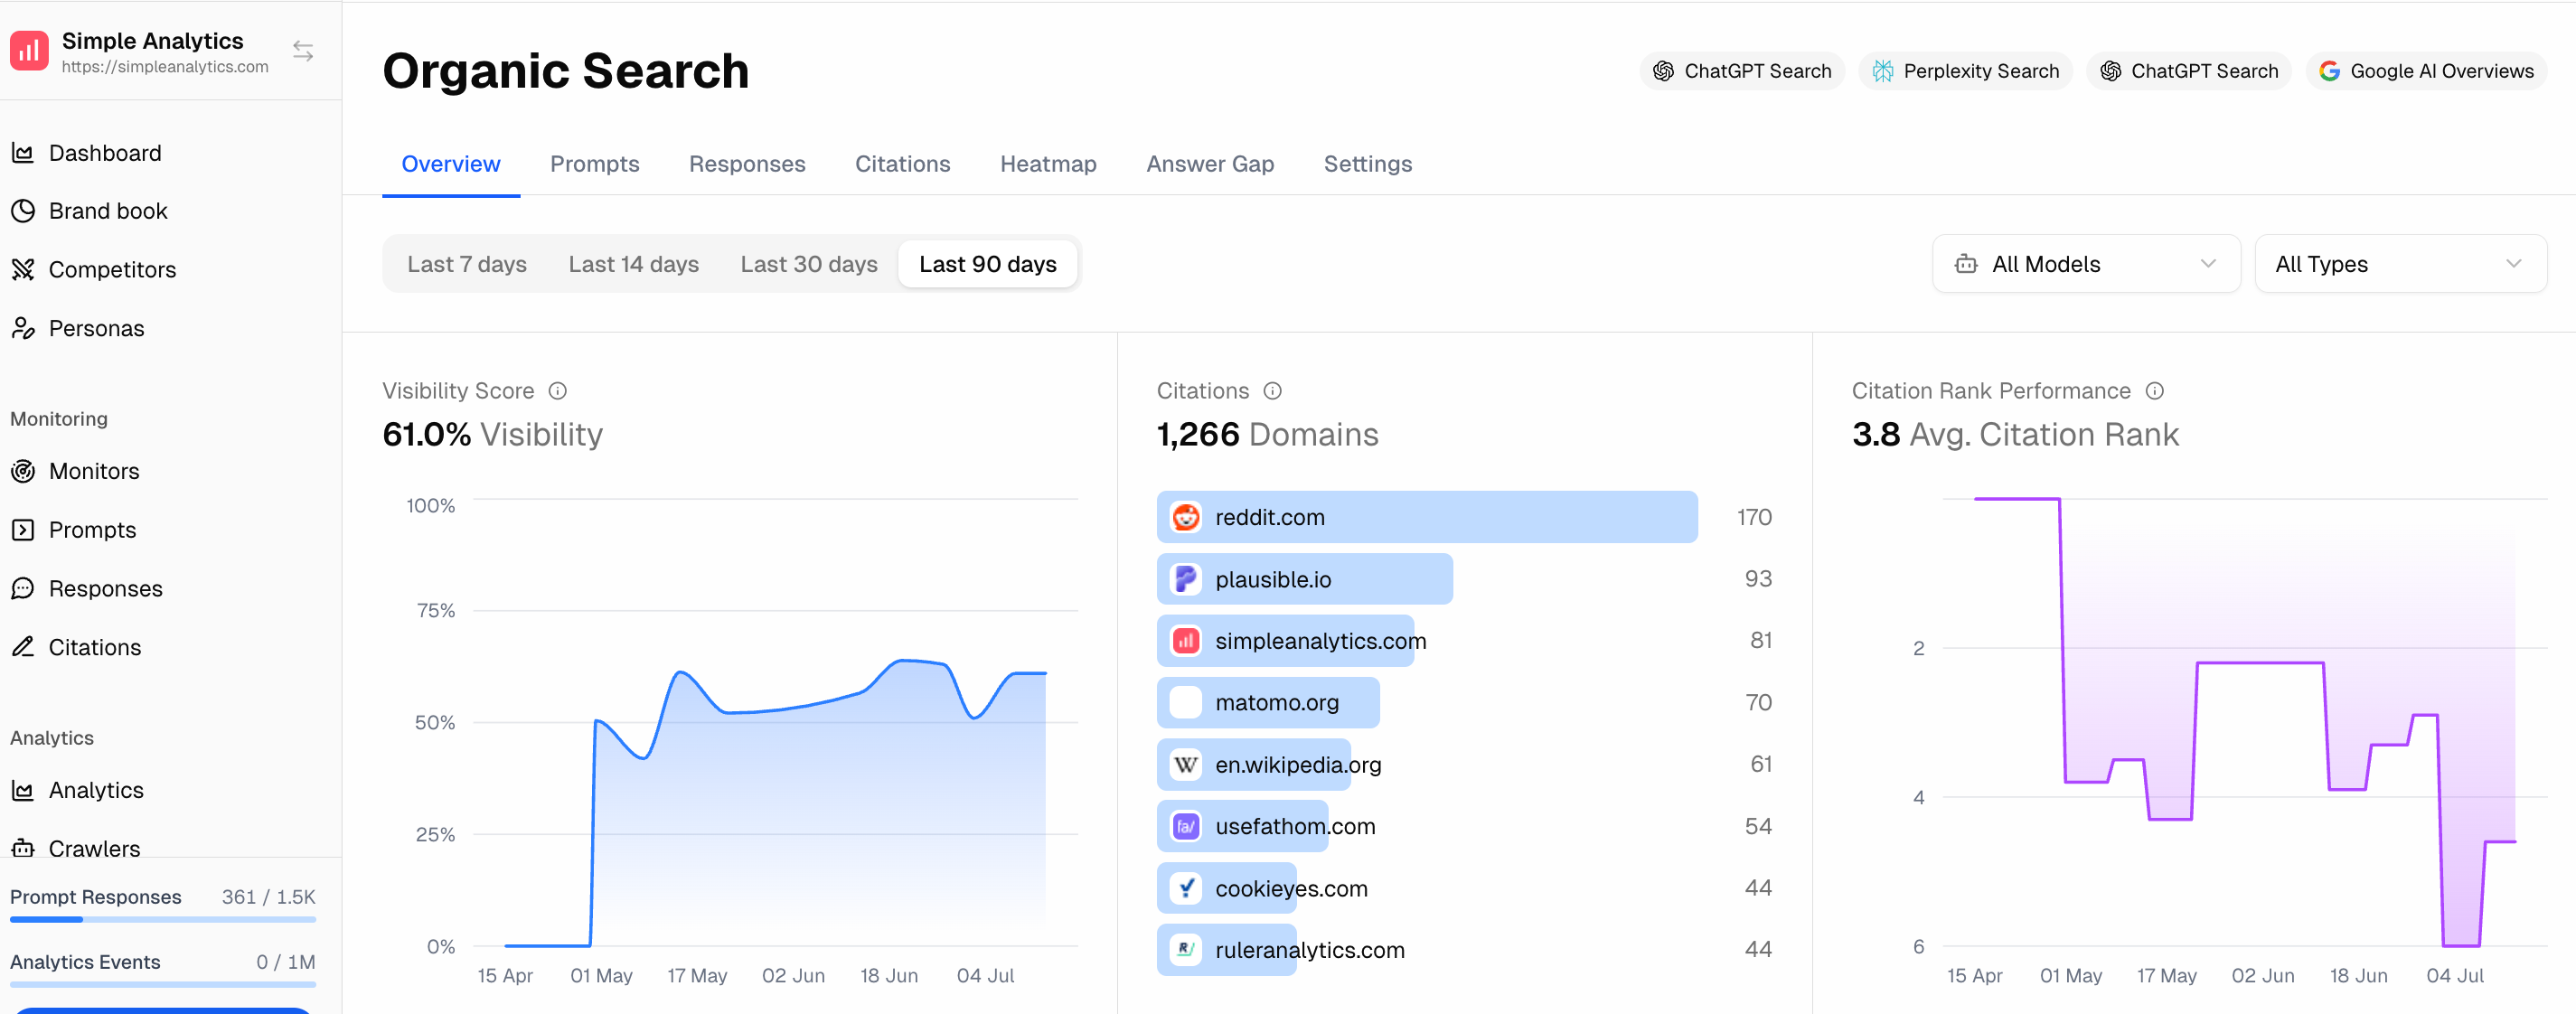
Task: Click the Monitors target icon
Action: (x=23, y=471)
